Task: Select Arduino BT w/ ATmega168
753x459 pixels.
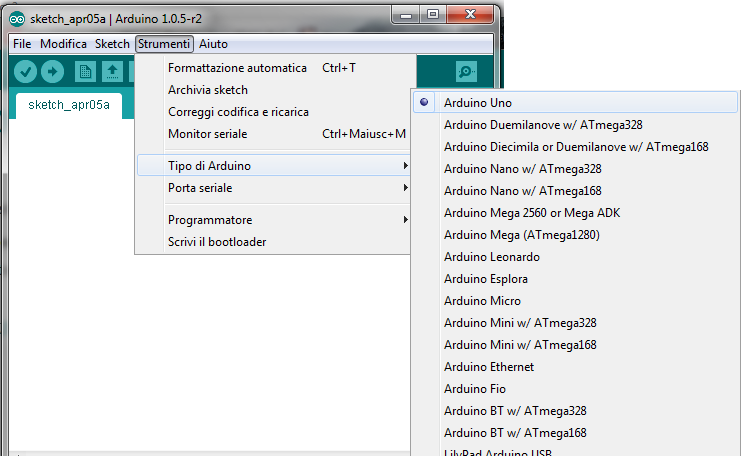Action: tap(575, 433)
